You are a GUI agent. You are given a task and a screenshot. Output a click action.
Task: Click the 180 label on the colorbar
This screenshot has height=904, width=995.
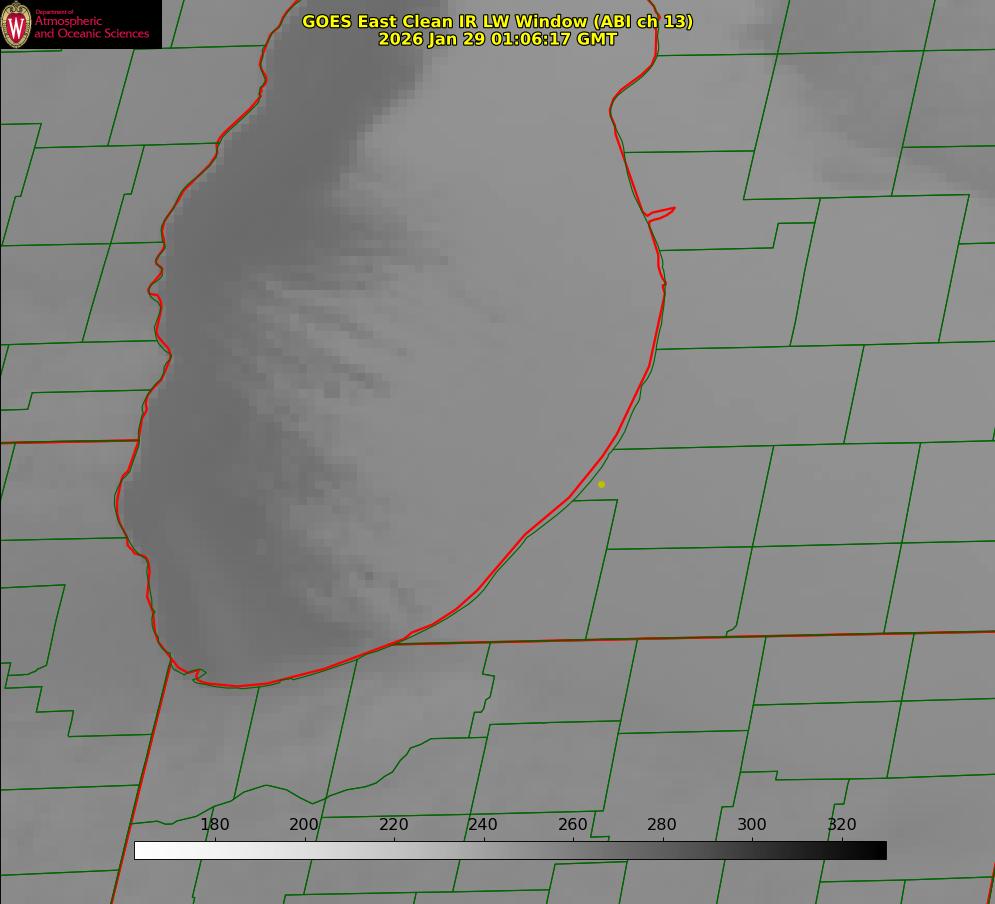[215, 825]
